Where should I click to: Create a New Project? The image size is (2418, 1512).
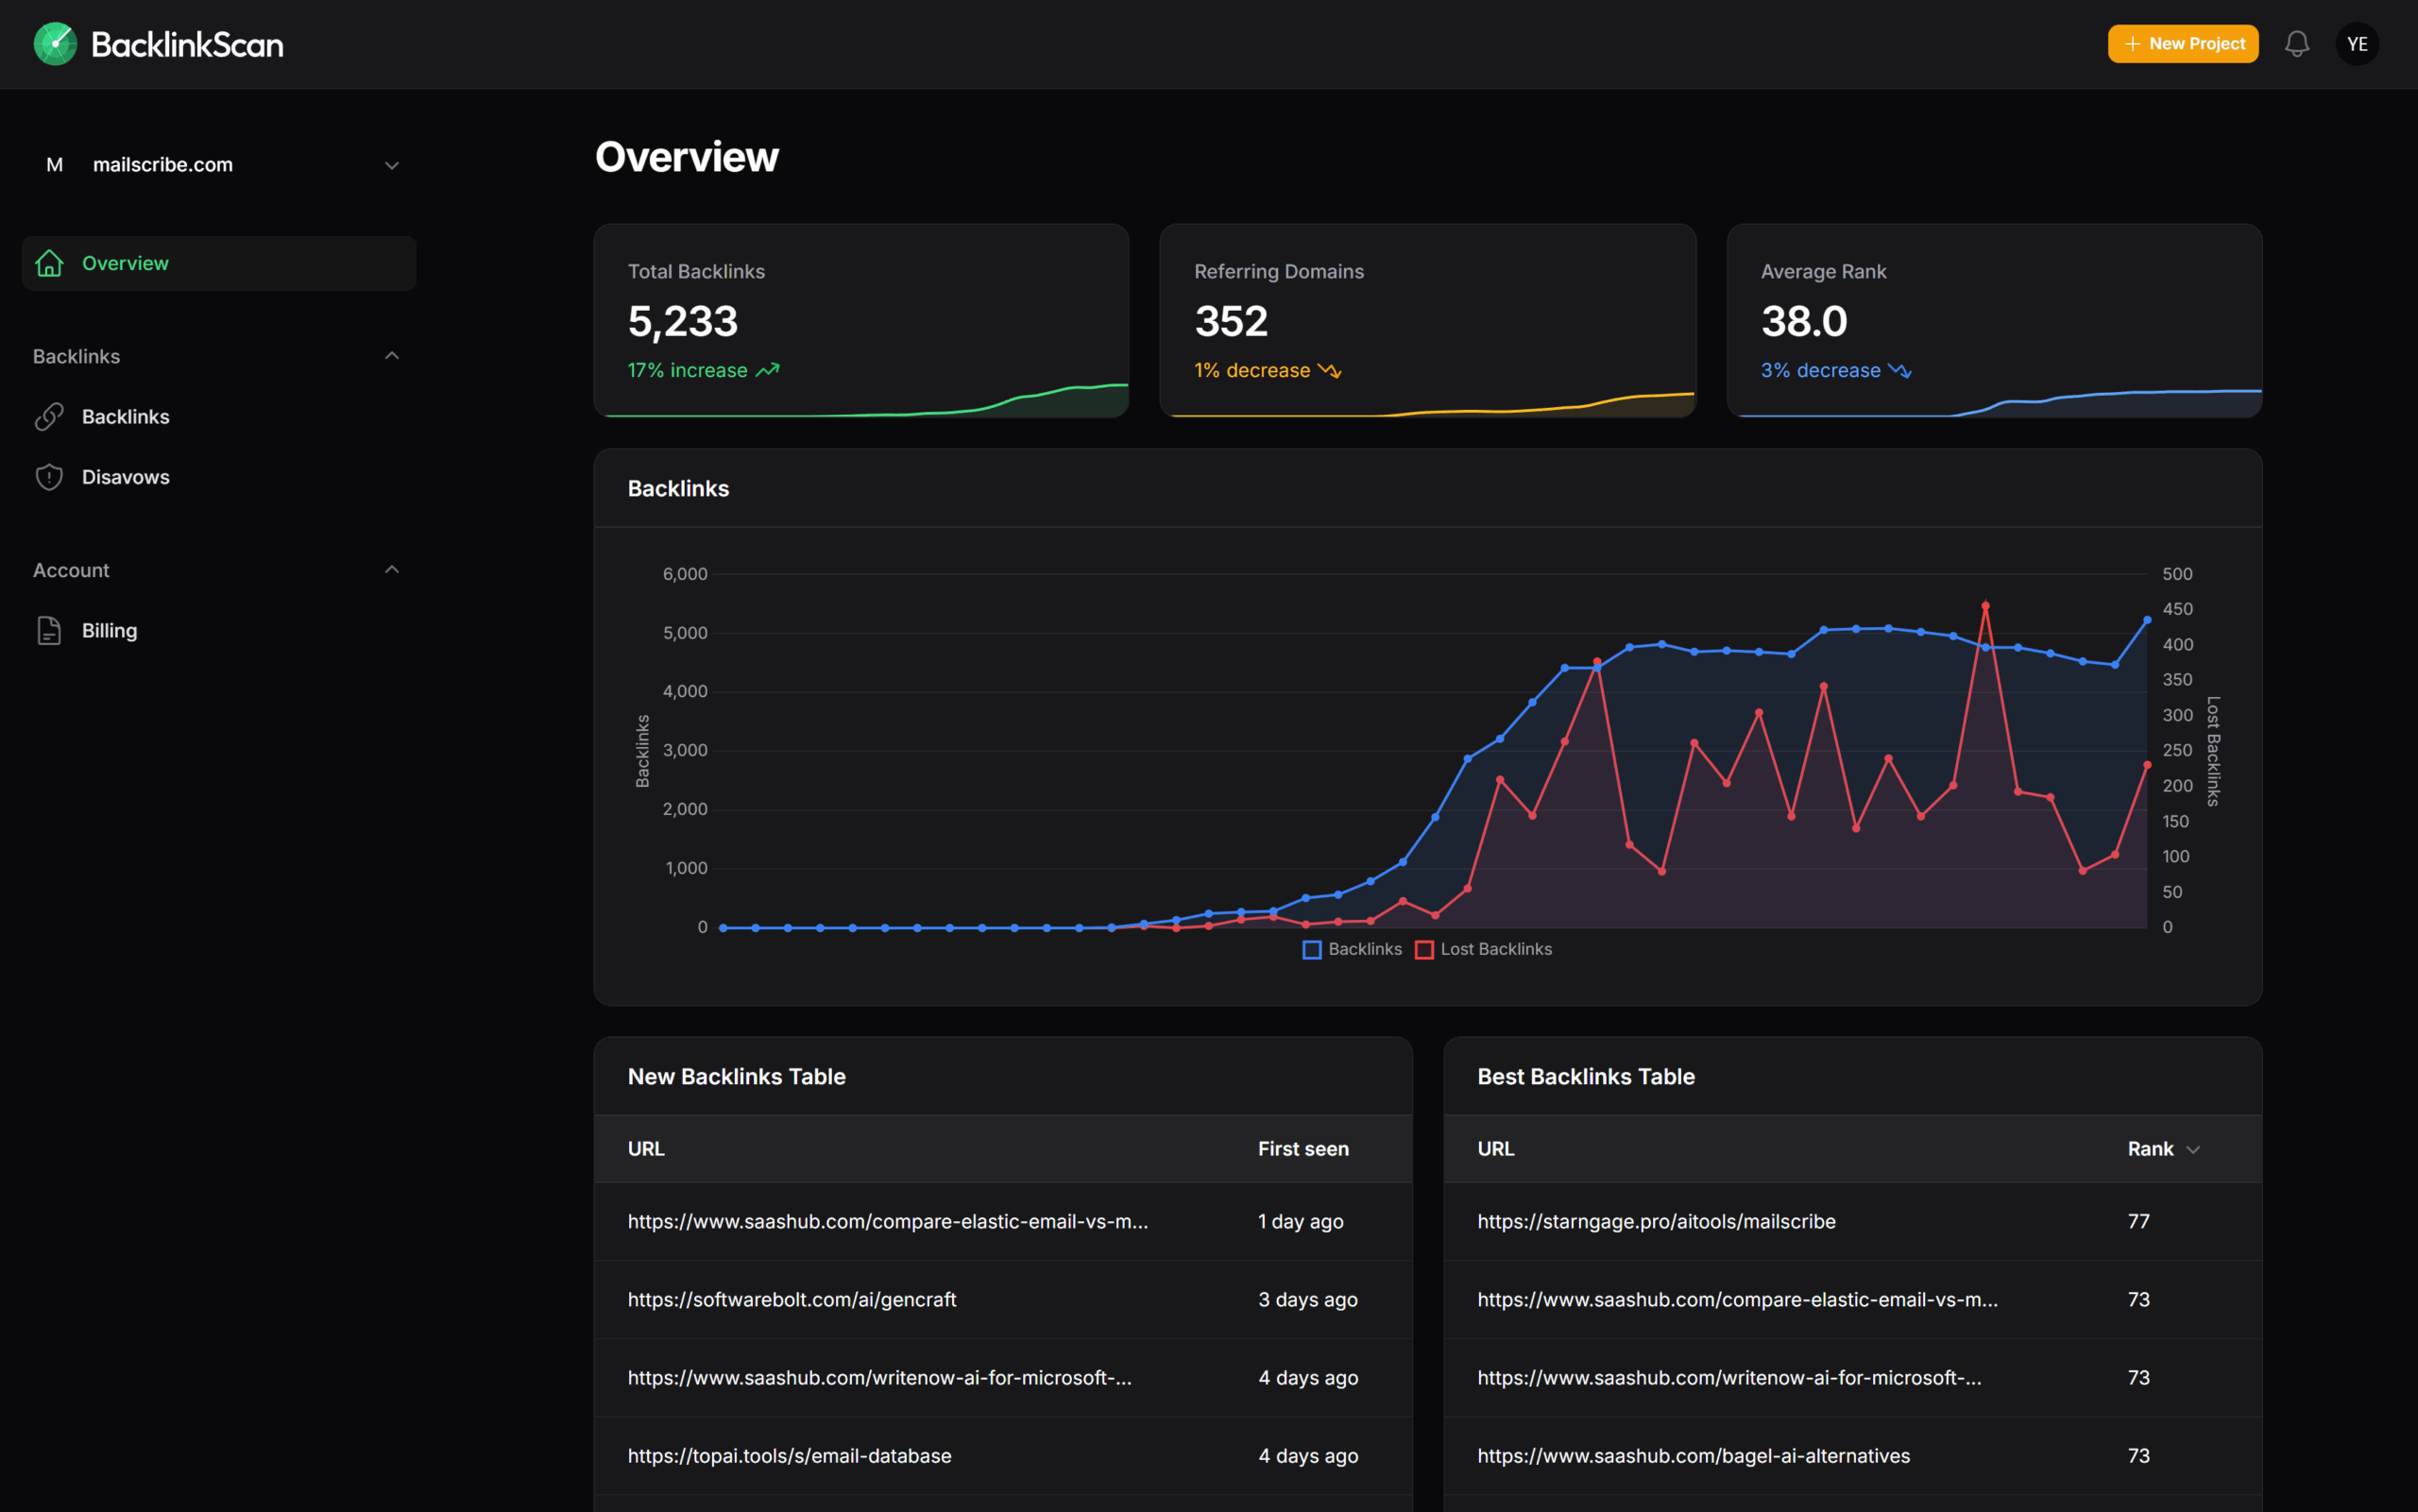click(x=2183, y=44)
